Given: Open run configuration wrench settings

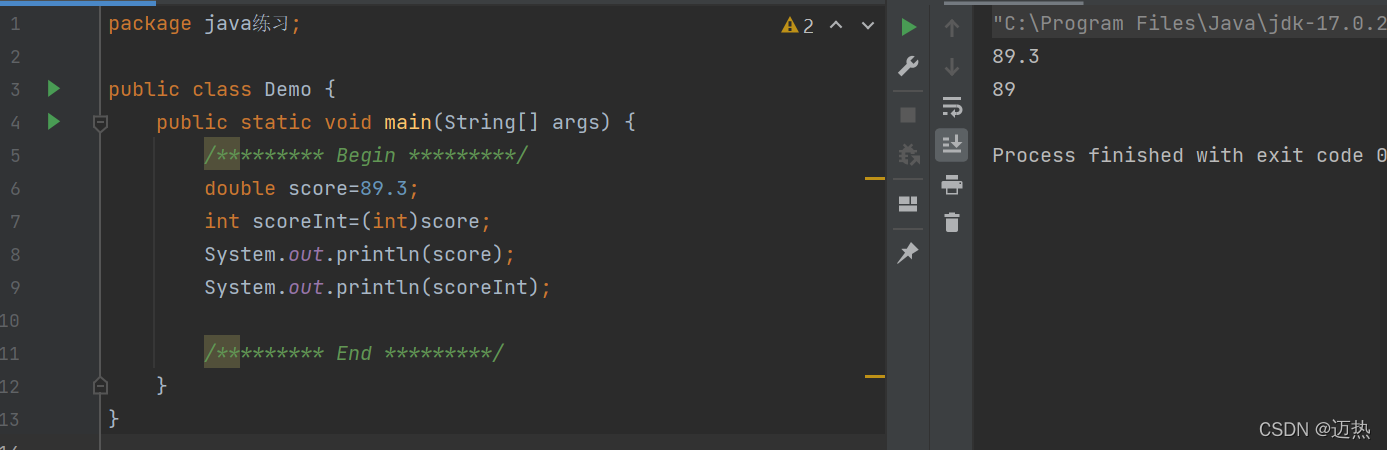Looking at the screenshot, I should coord(908,66).
